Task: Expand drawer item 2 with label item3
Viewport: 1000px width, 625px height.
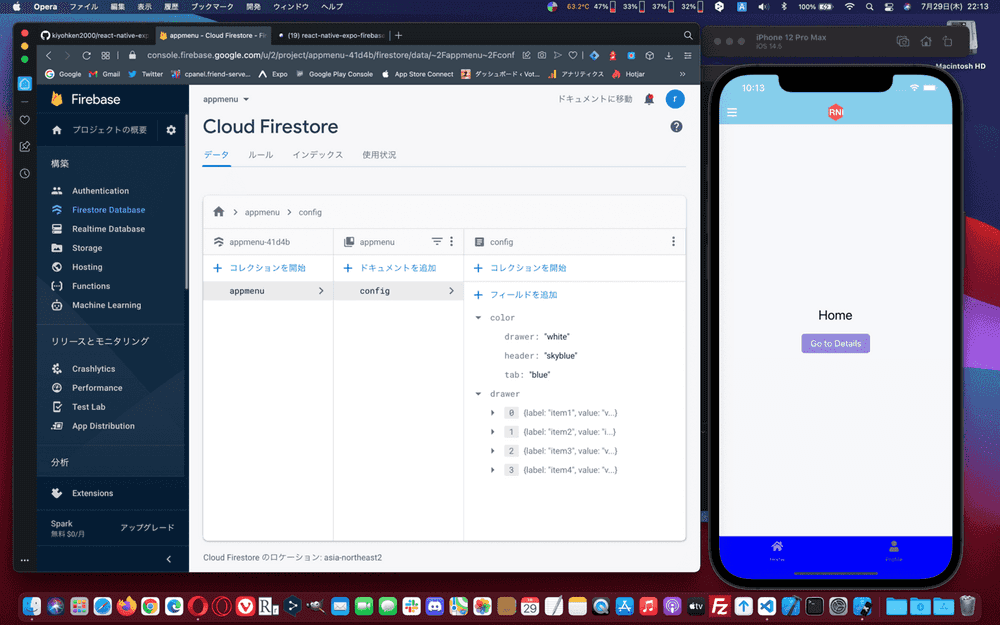Action: pos(492,452)
